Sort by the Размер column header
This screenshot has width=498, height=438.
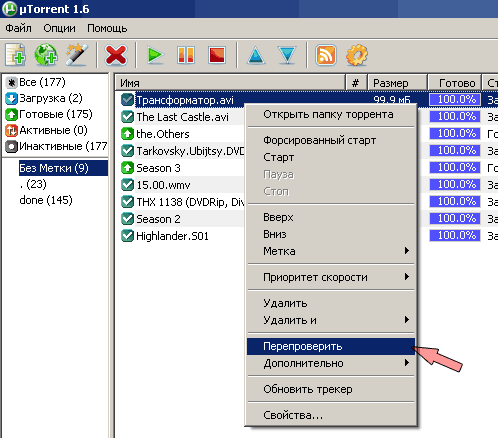tap(397, 83)
